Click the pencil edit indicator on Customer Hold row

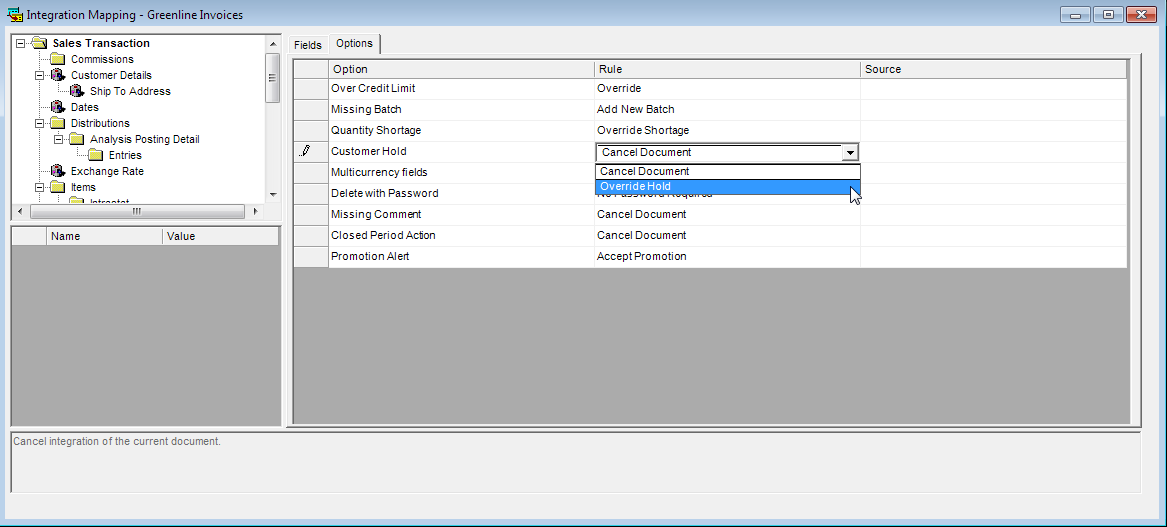click(x=305, y=151)
